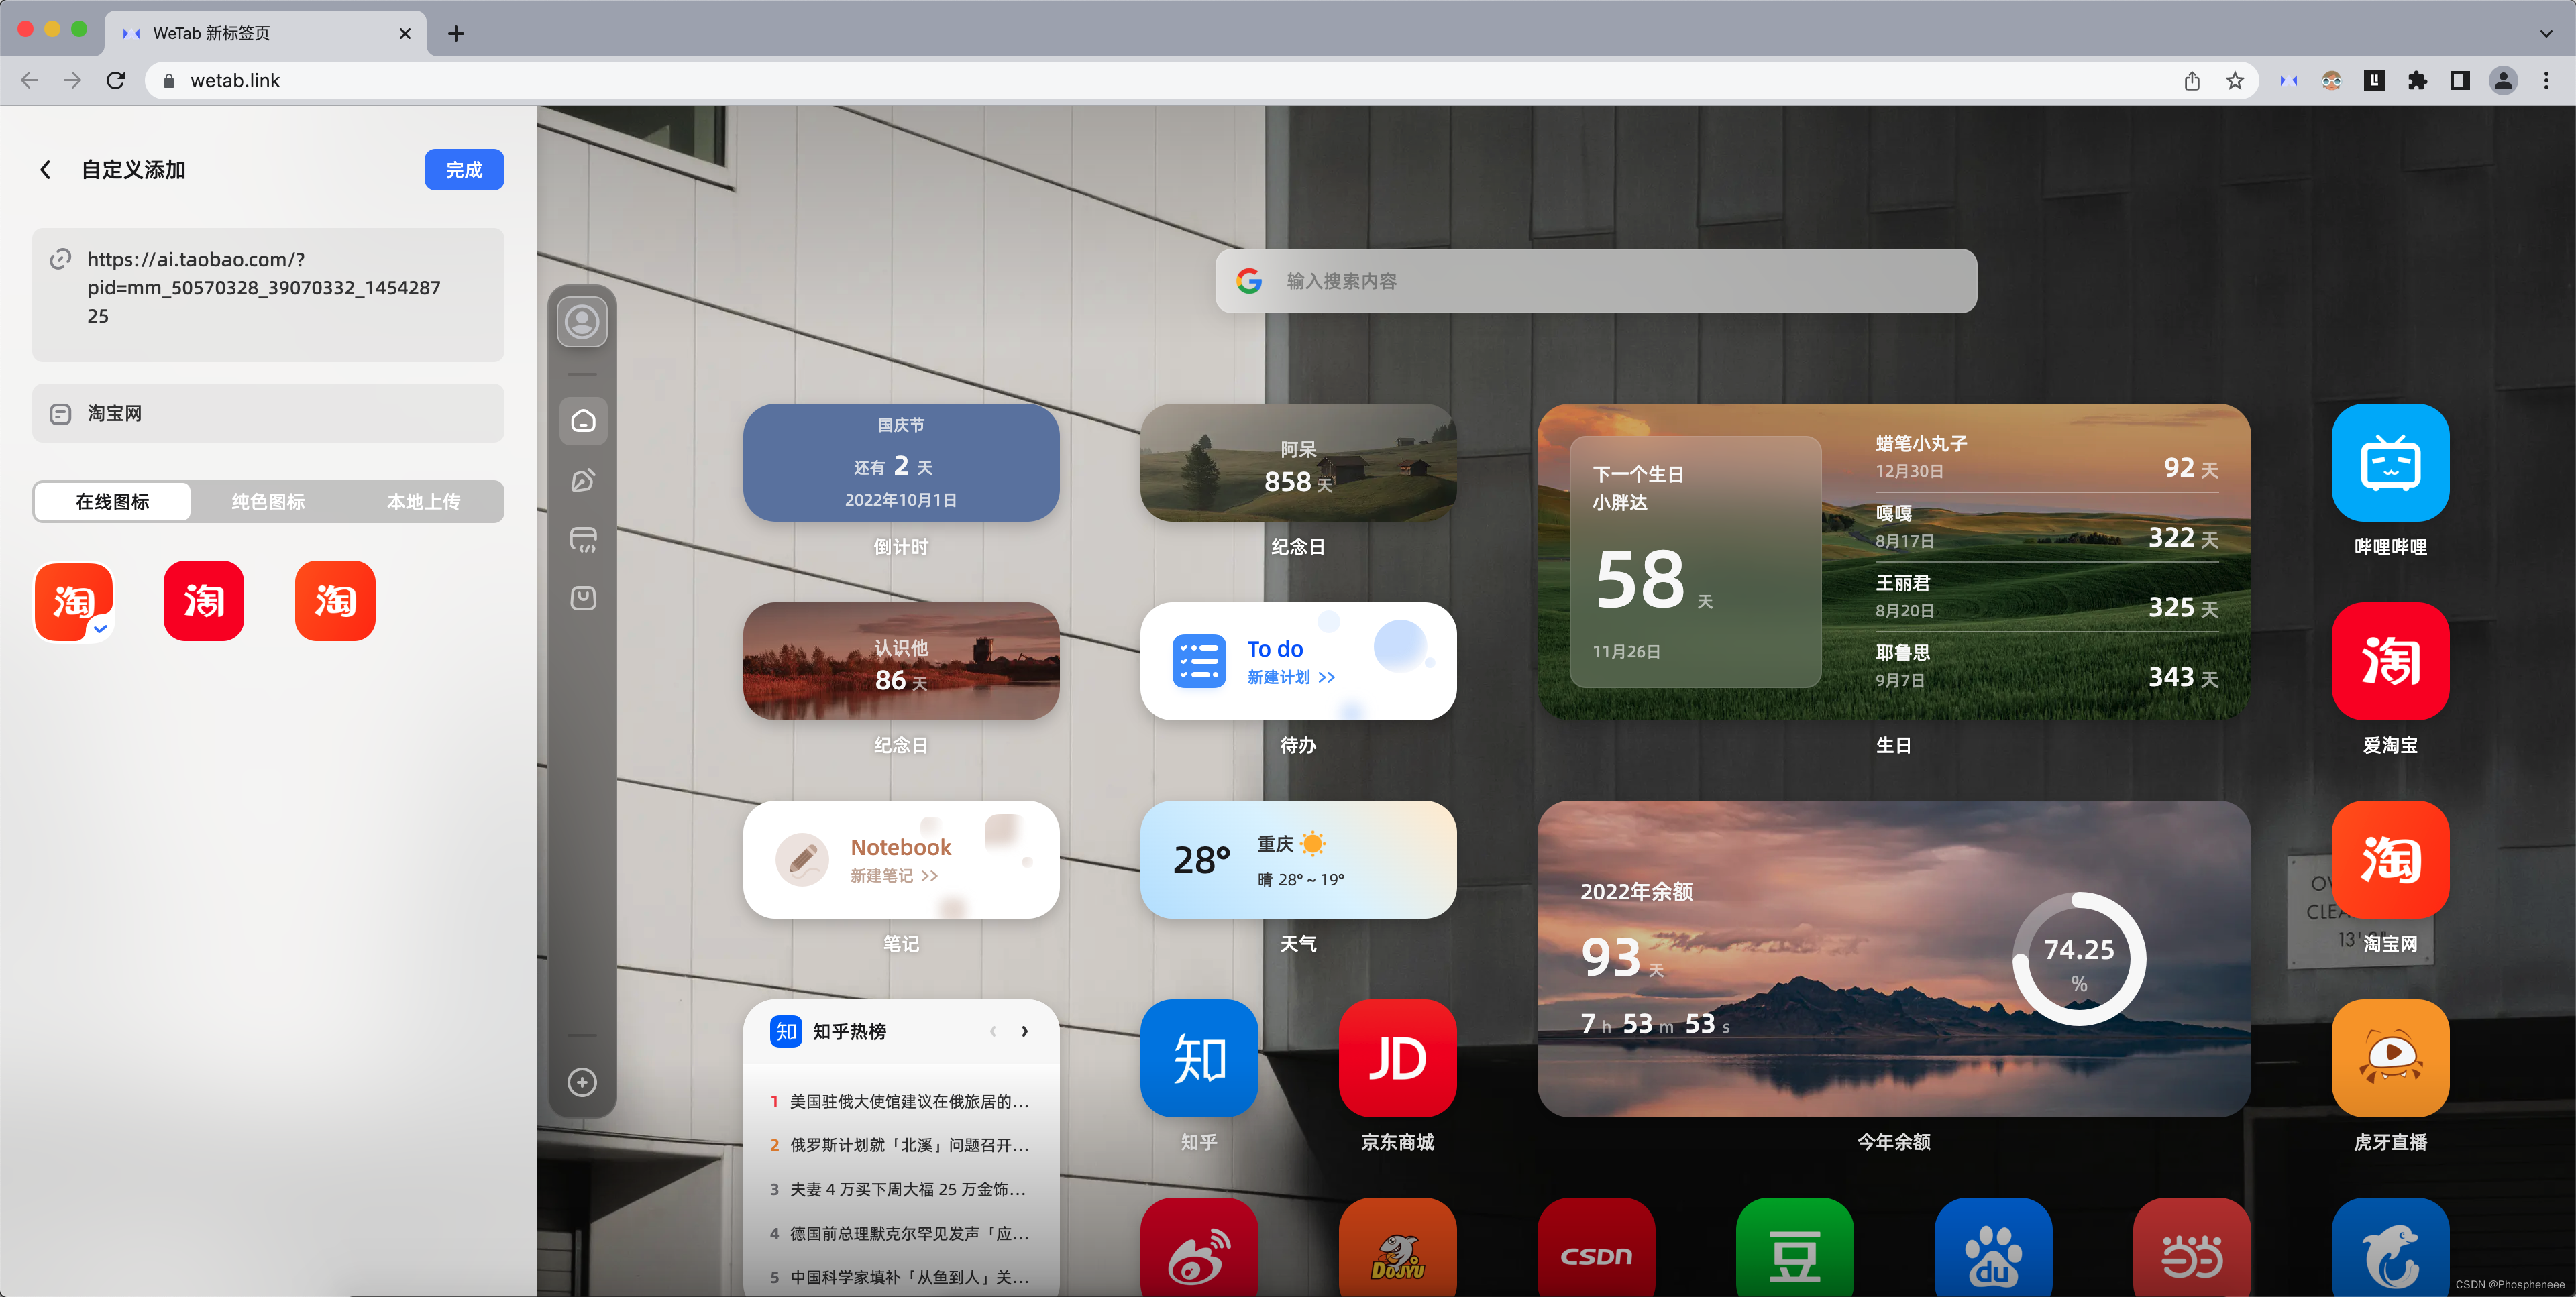Select the CSDN shortcut icon
This screenshot has height=1297, width=2576.
pos(1595,1253)
